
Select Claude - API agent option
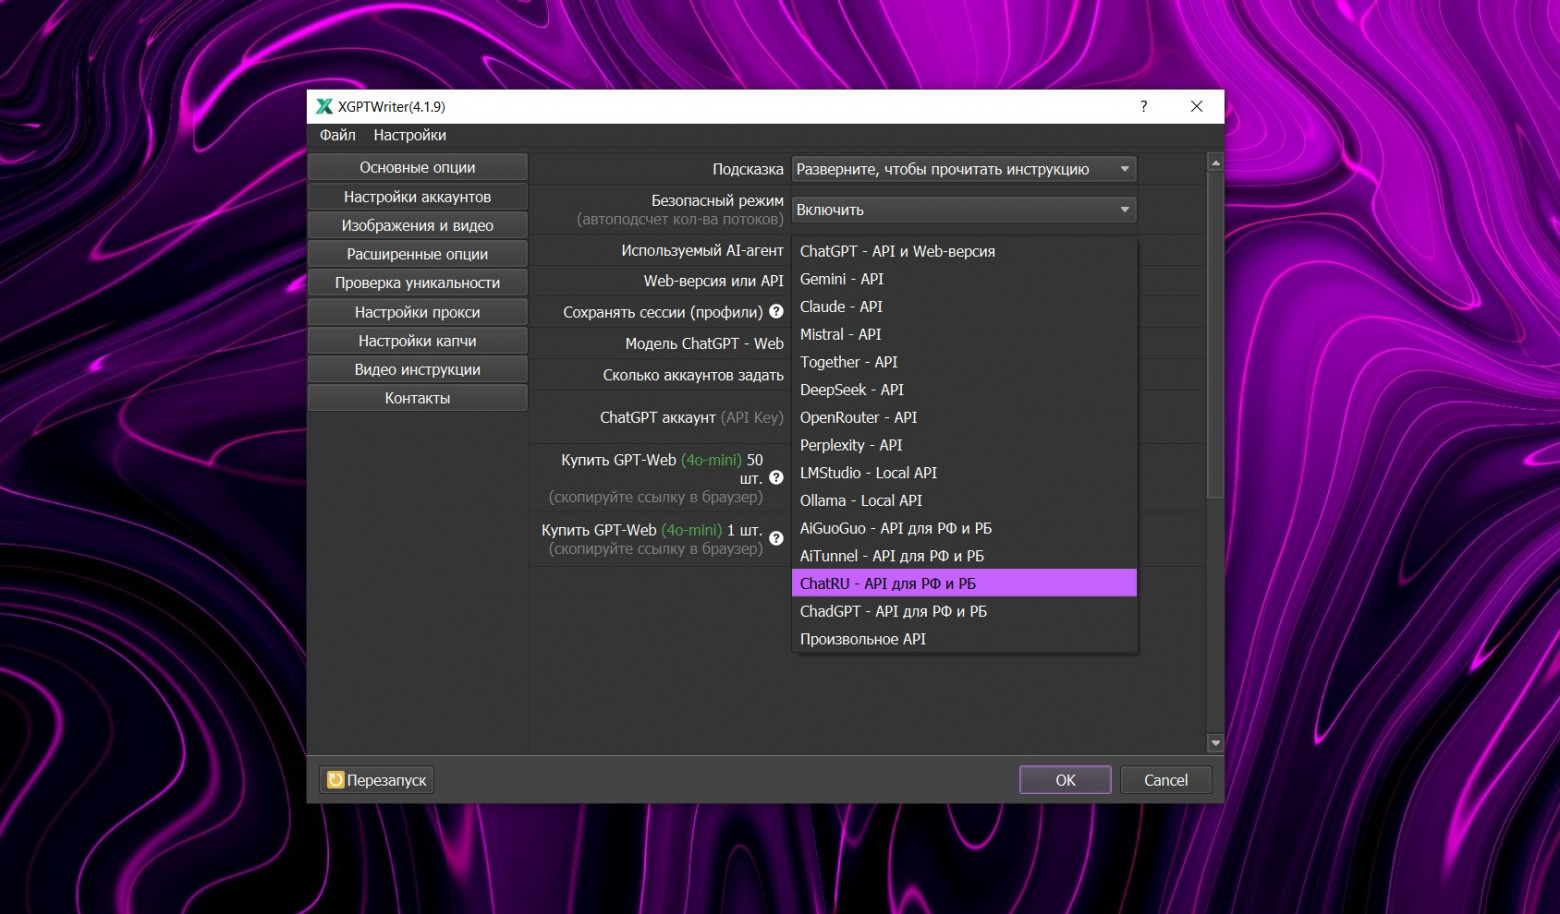click(x=964, y=307)
